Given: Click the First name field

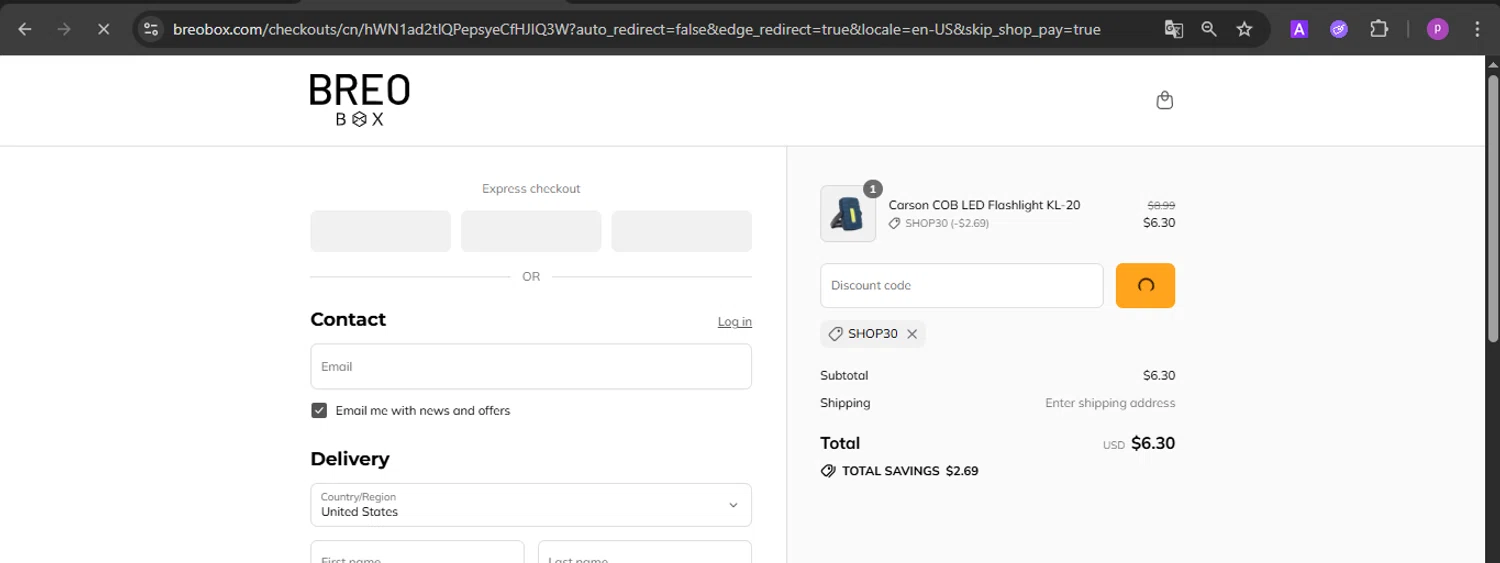Looking at the screenshot, I should (x=417, y=552).
